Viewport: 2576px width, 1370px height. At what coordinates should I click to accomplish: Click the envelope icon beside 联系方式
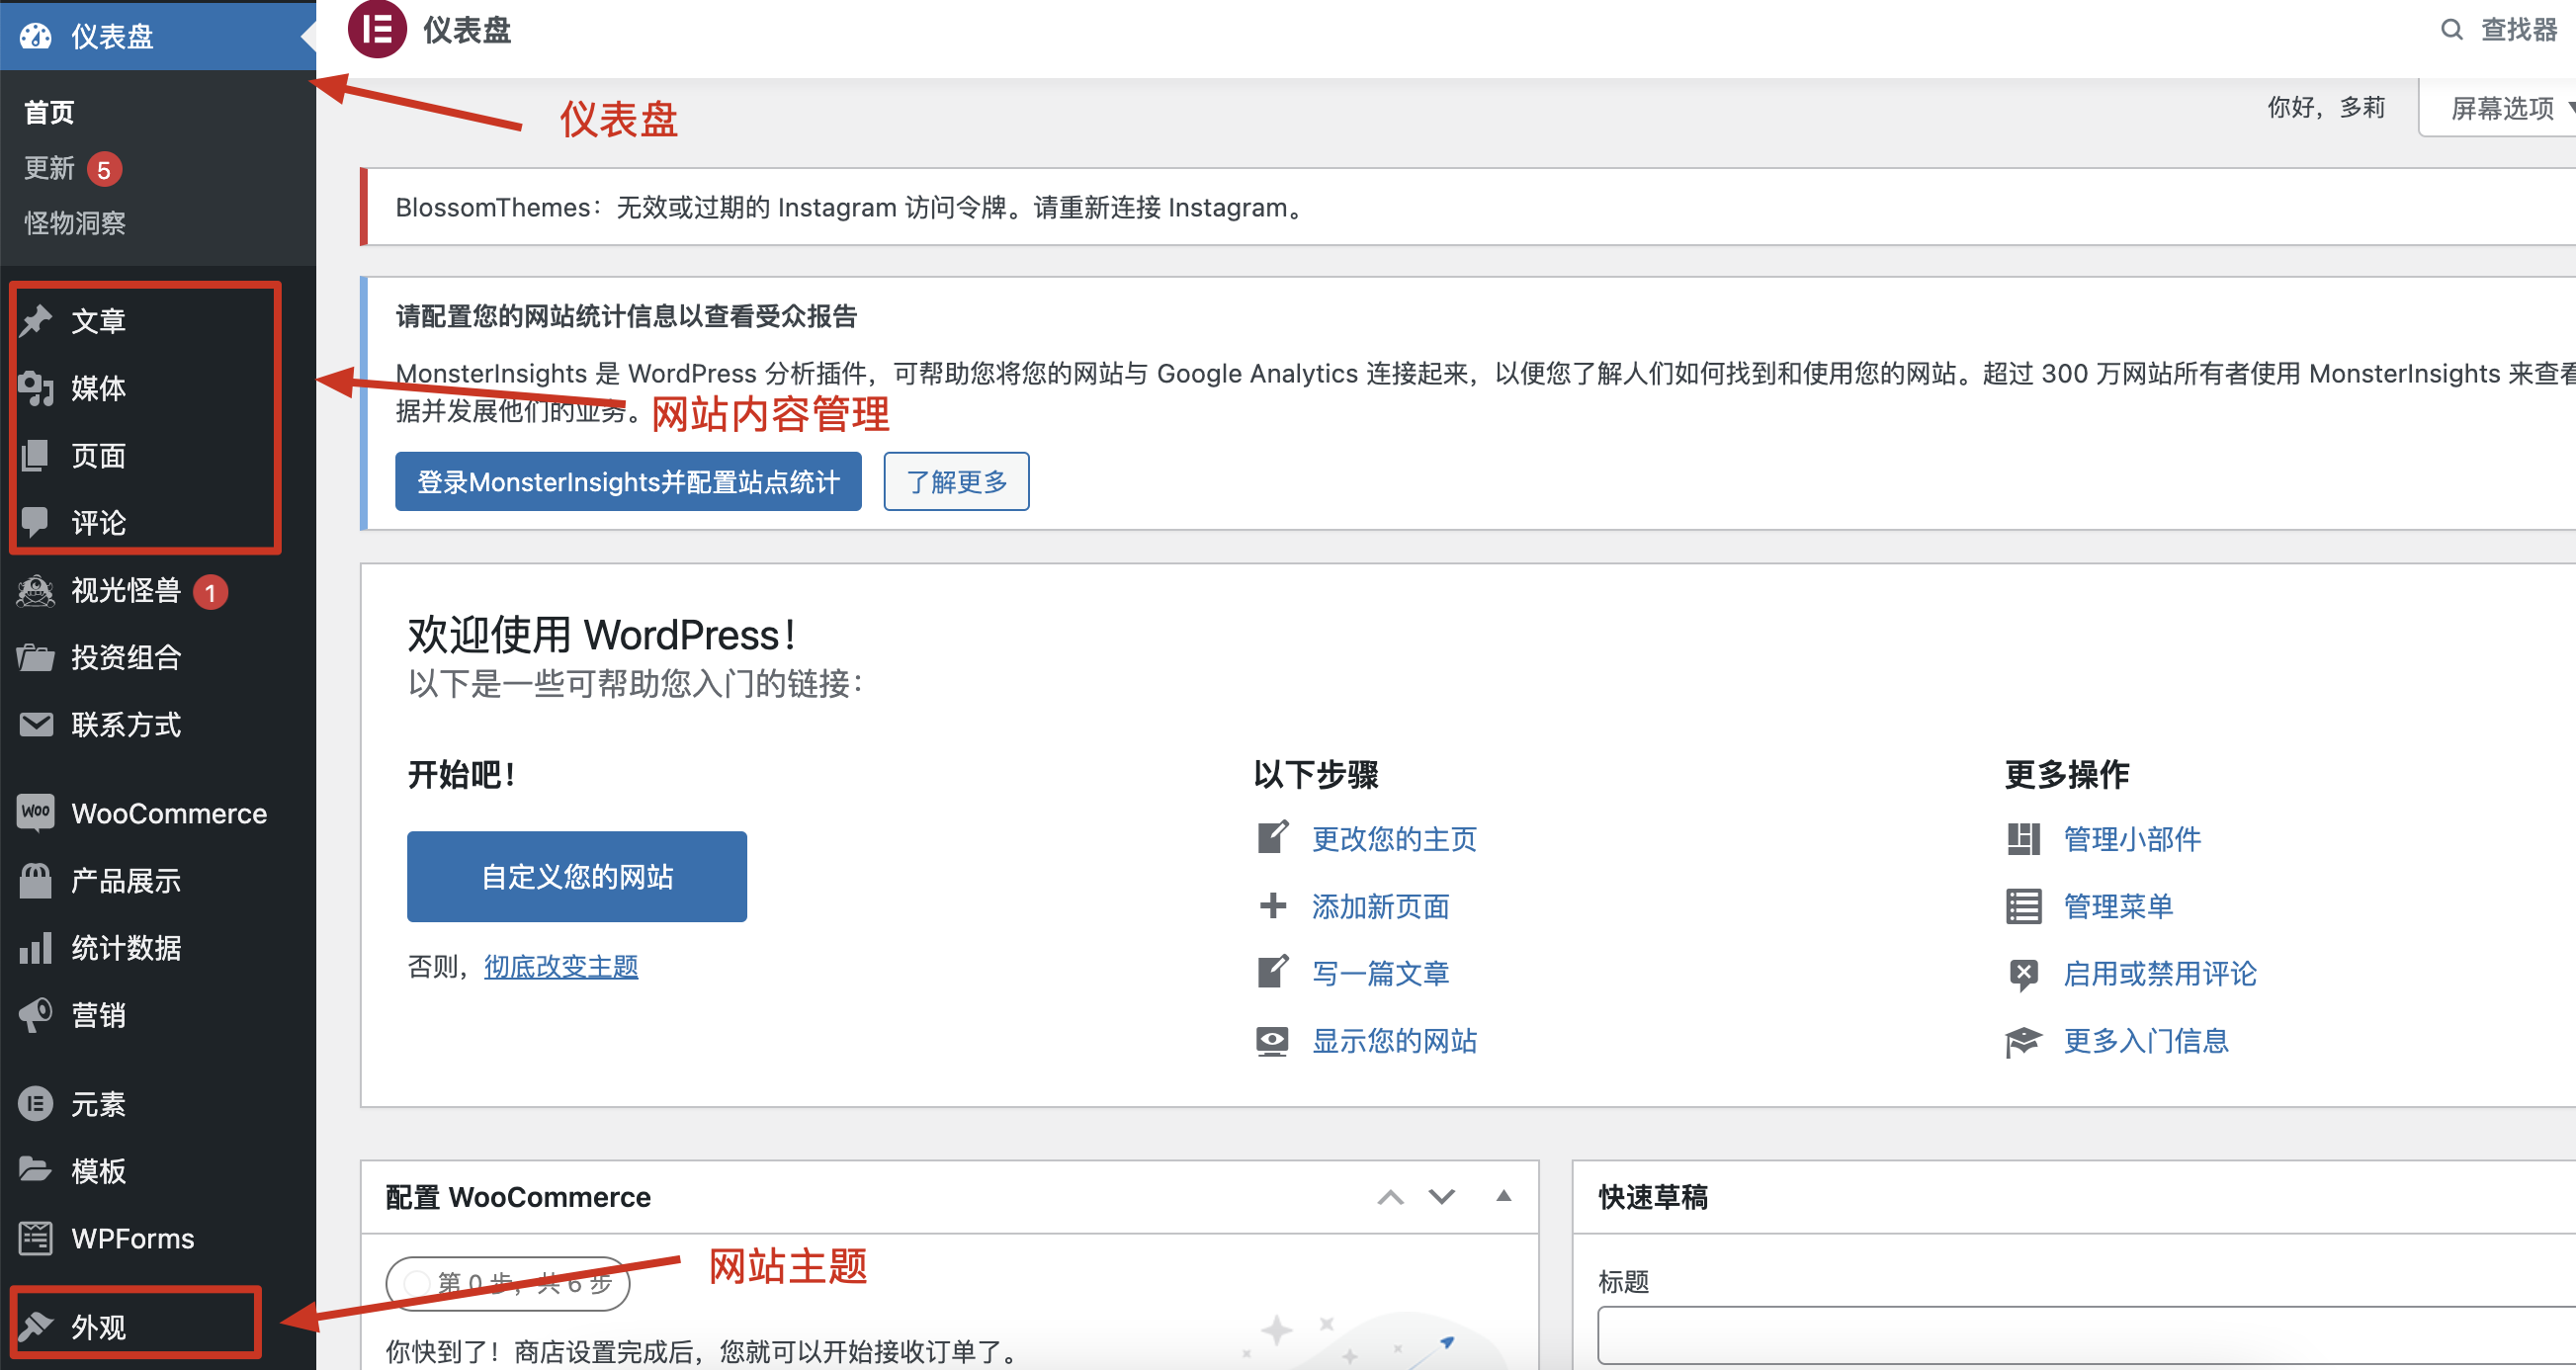point(36,725)
